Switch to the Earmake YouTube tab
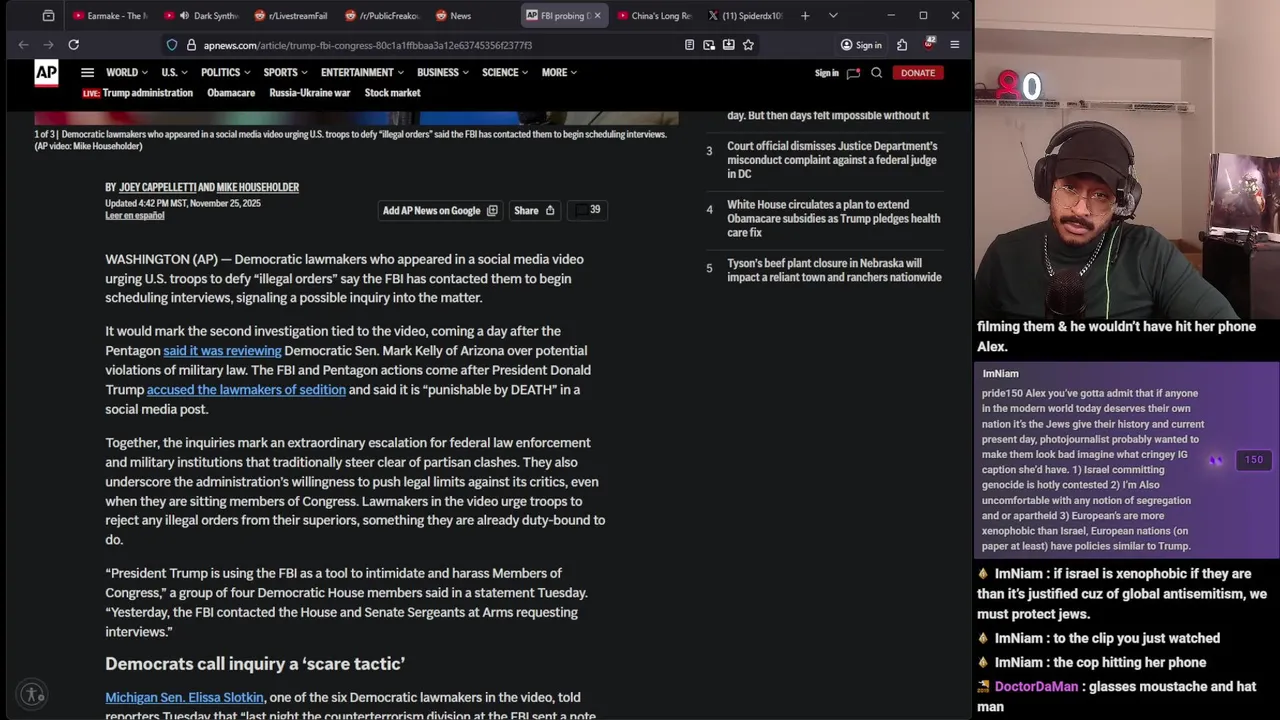Image resolution: width=1280 pixels, height=720 pixels. 109,15
